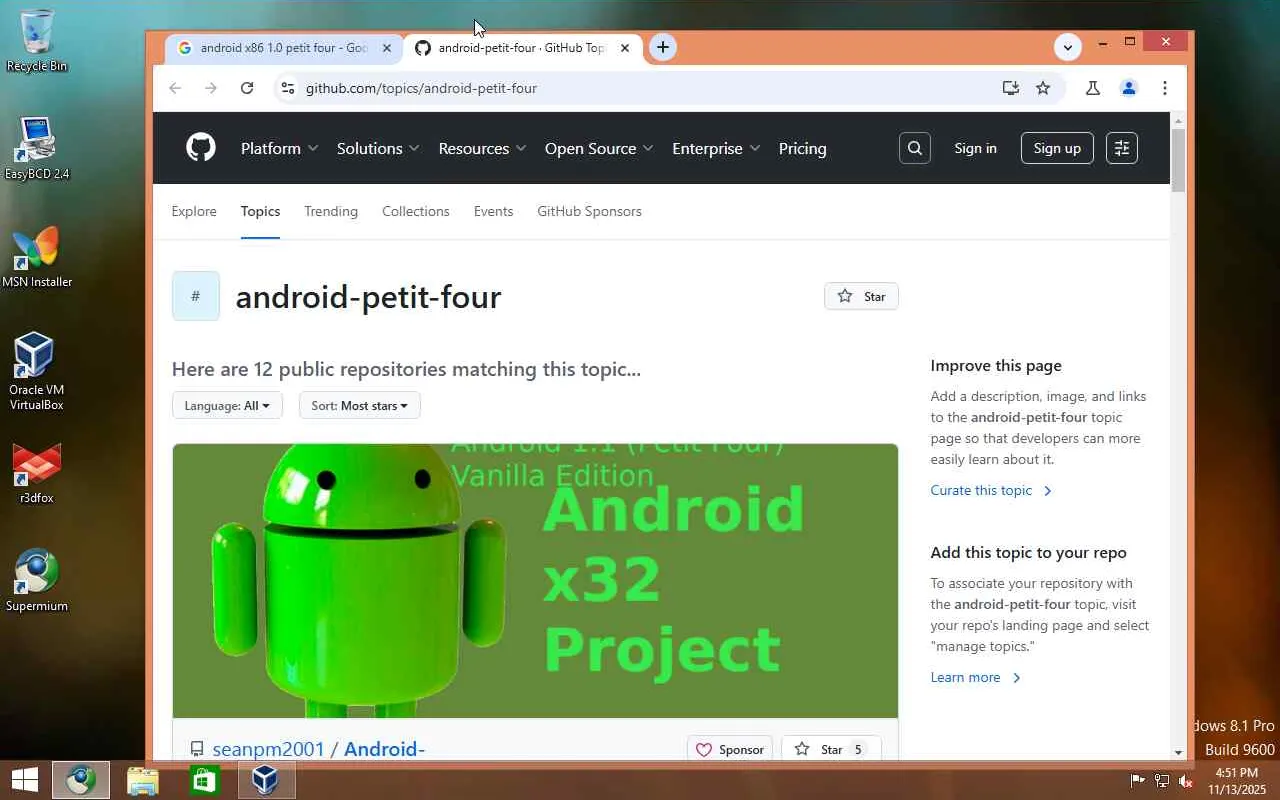Screen dimensions: 1280x800
Task: Open the Recycle Bin desktop icon
Action: (37, 41)
